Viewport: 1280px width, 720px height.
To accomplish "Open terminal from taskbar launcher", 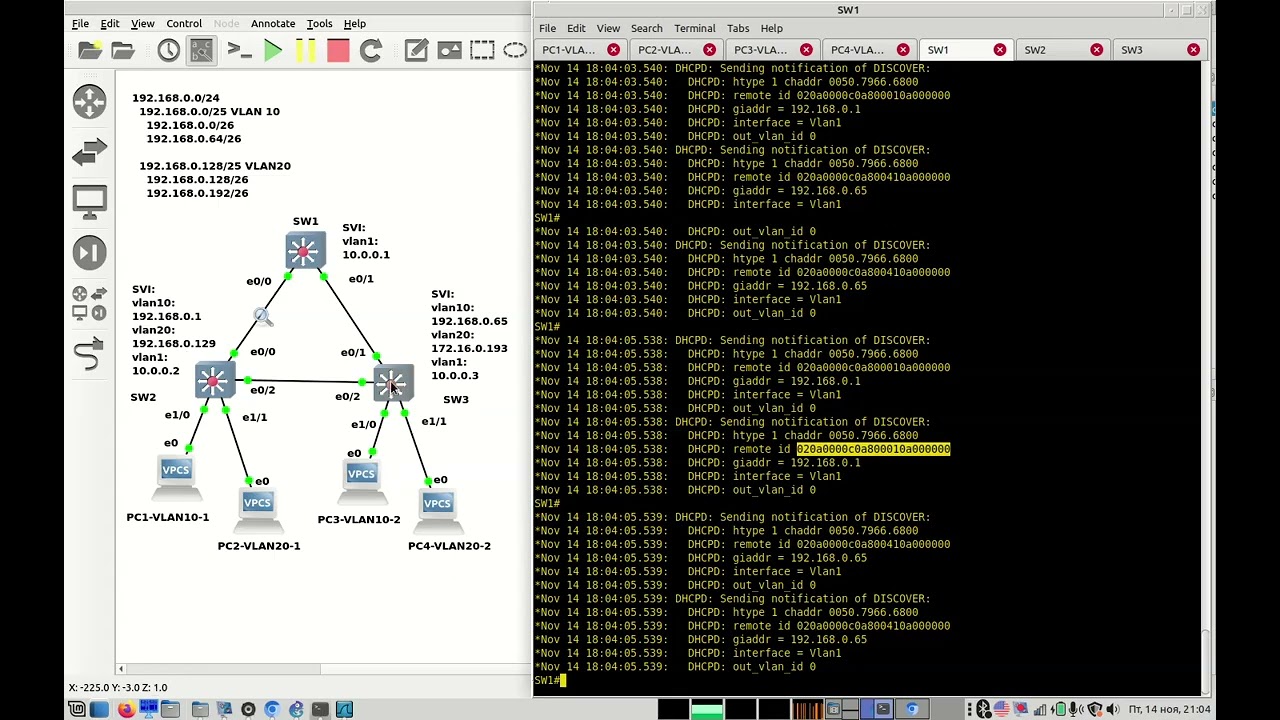I will 320,709.
